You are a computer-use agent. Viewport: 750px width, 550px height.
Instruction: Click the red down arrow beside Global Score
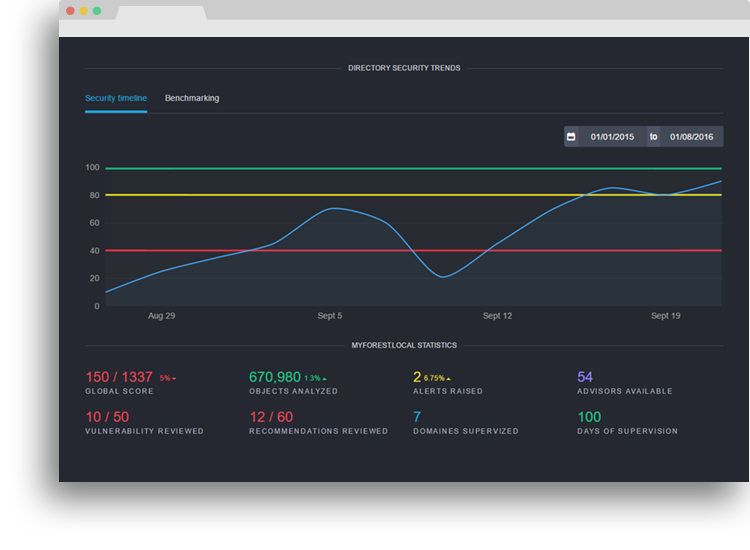174,379
